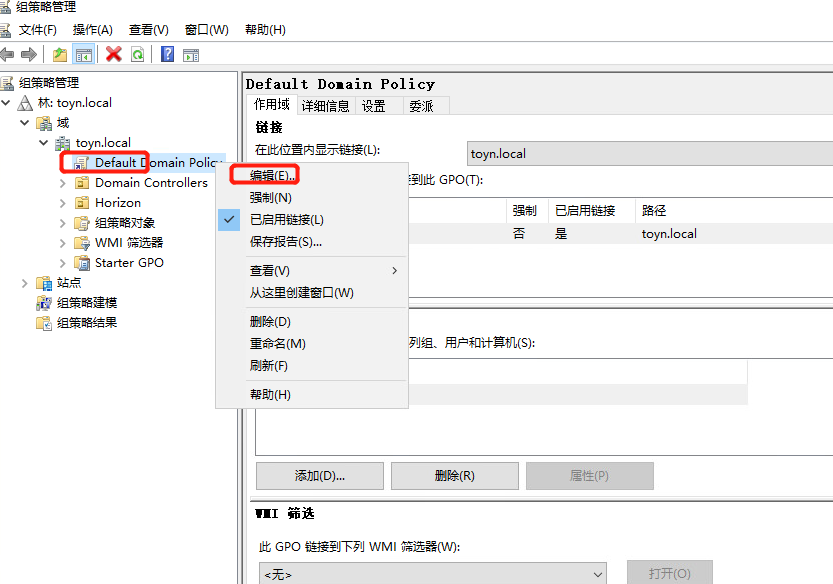Expand the WMI 筛选器 node

click(63, 243)
